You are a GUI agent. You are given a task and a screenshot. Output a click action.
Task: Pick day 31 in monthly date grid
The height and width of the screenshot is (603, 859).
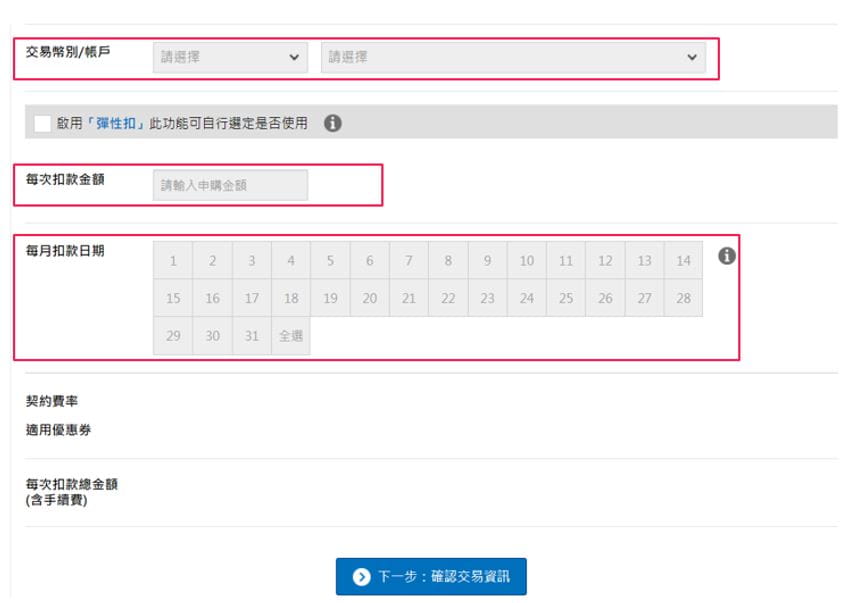252,336
